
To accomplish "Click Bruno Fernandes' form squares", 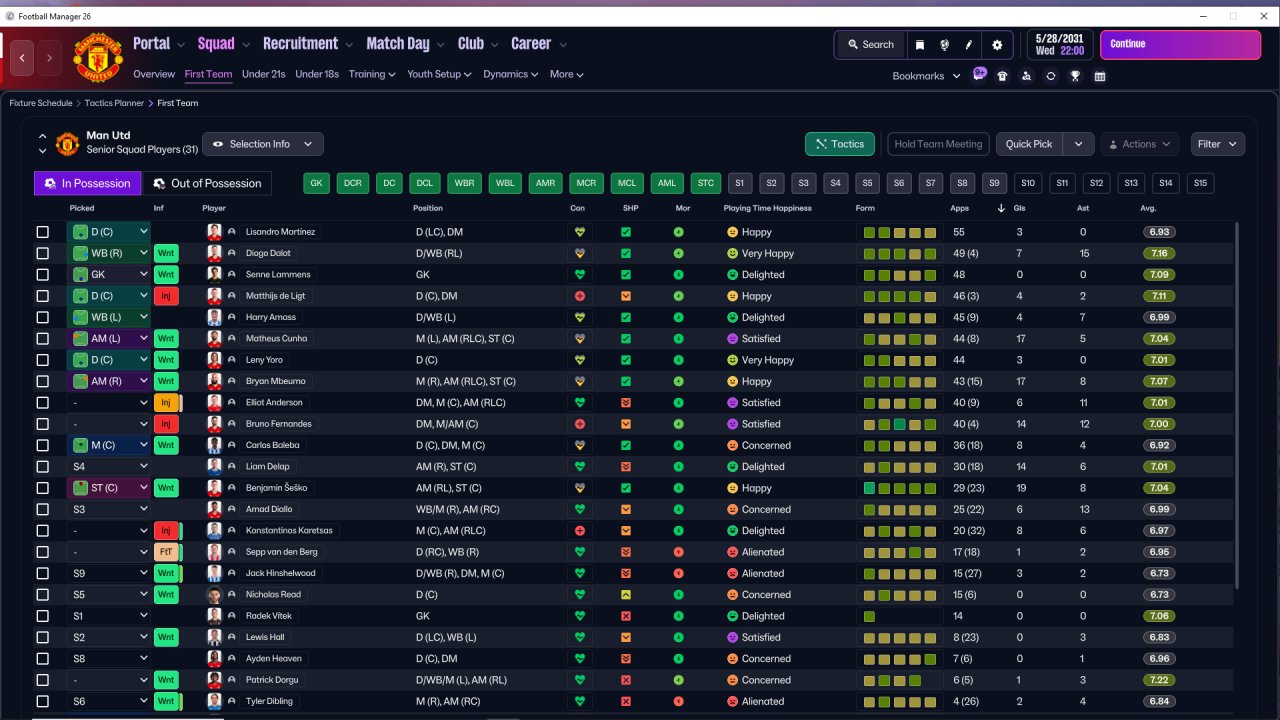I will click(x=900, y=424).
